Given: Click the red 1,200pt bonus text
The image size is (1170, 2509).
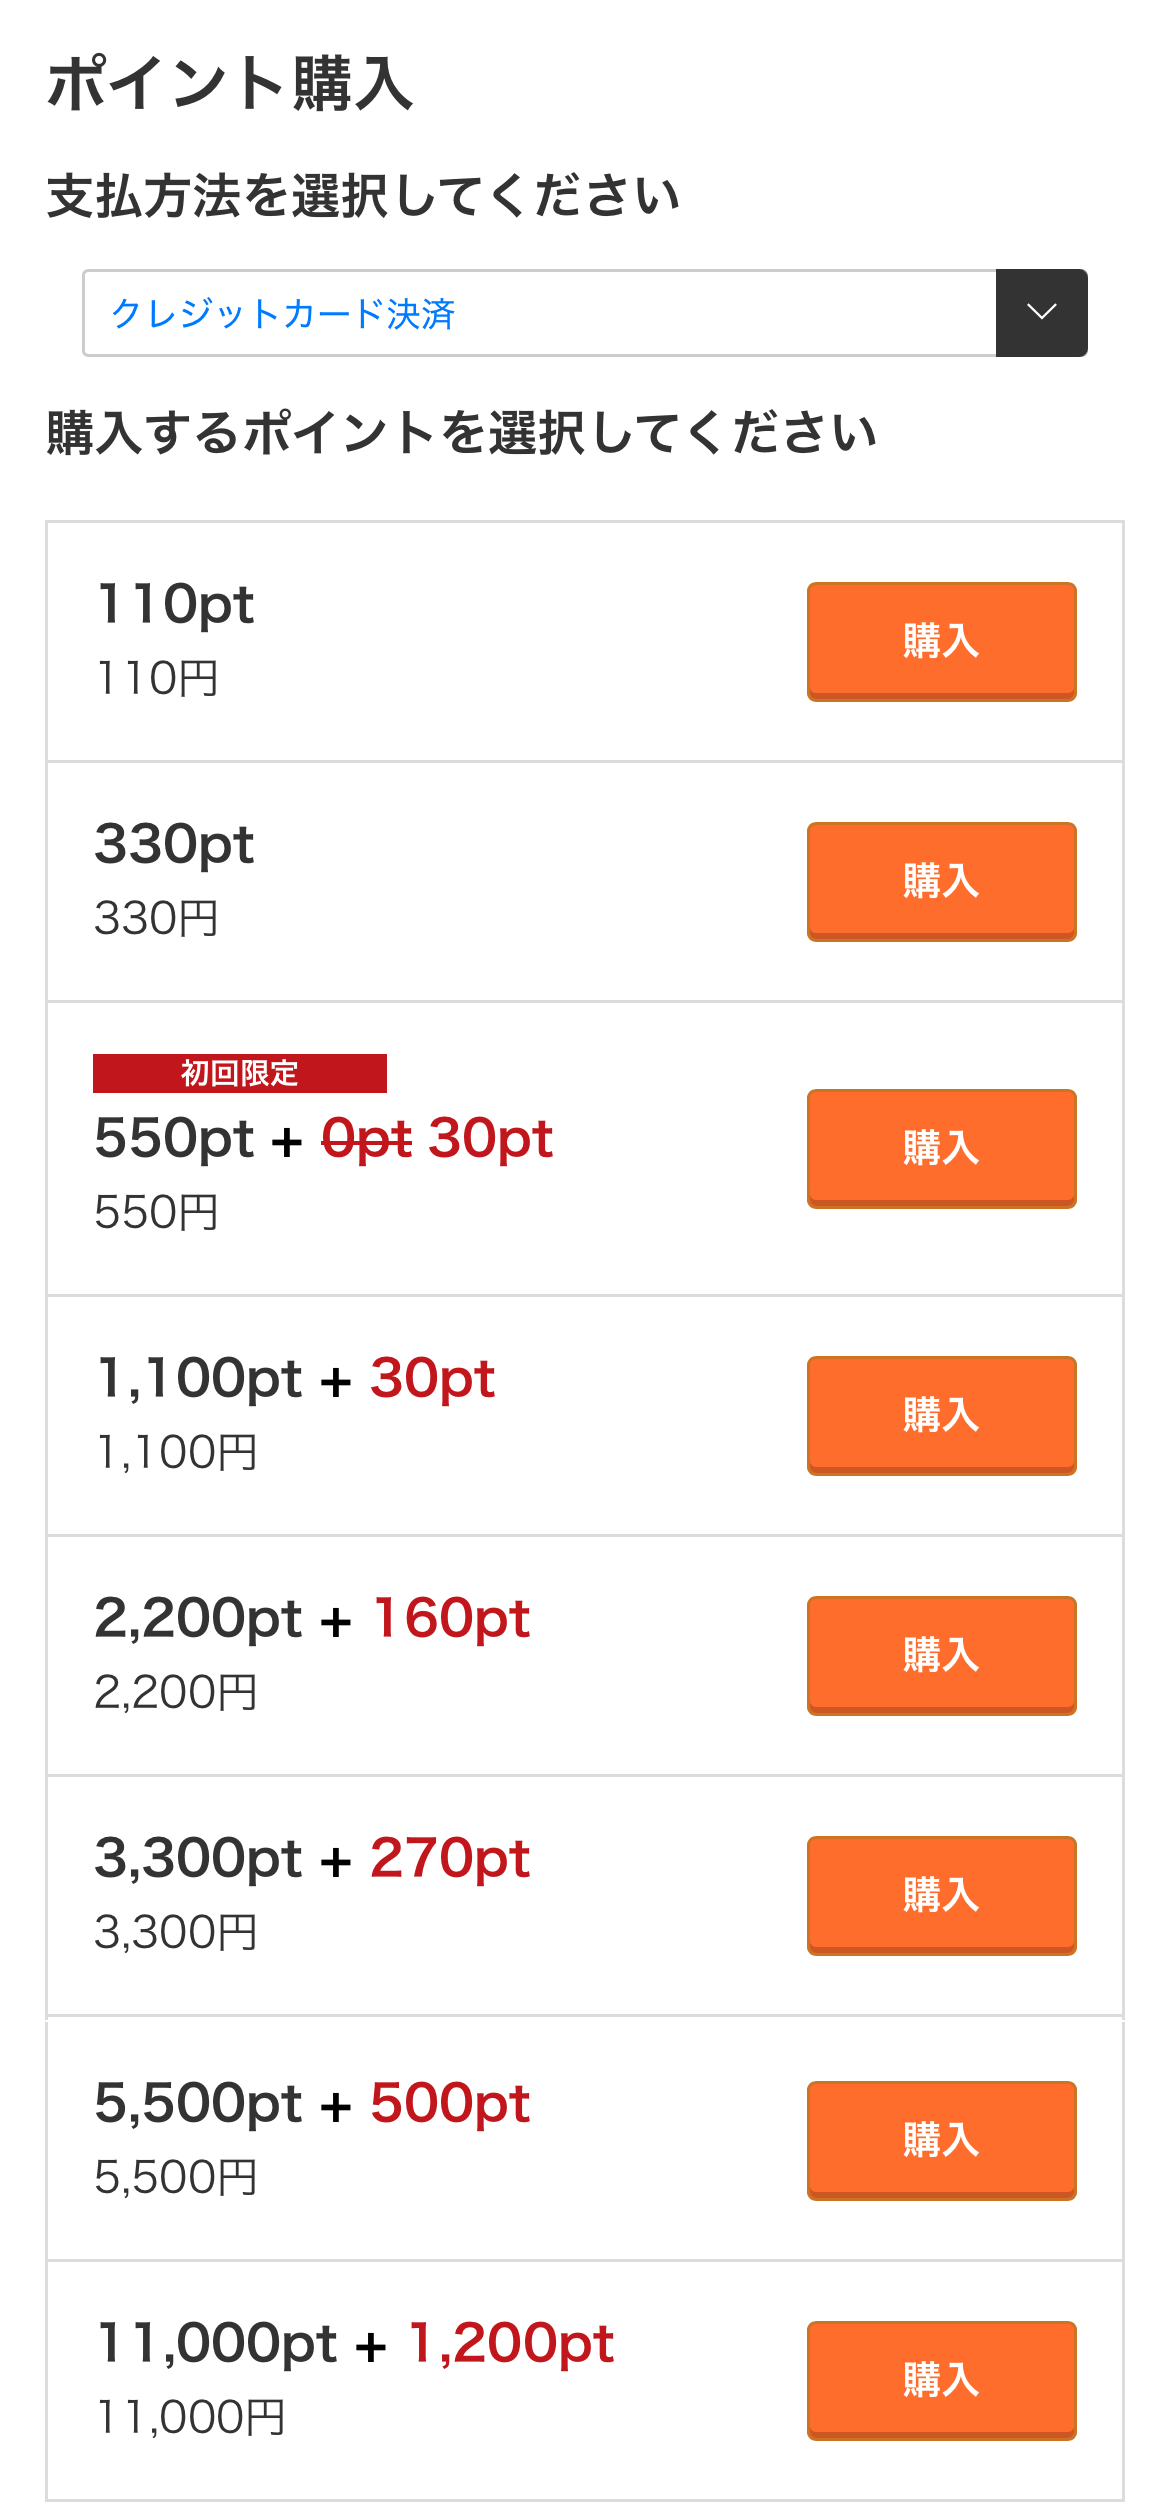Looking at the screenshot, I should [511, 2344].
